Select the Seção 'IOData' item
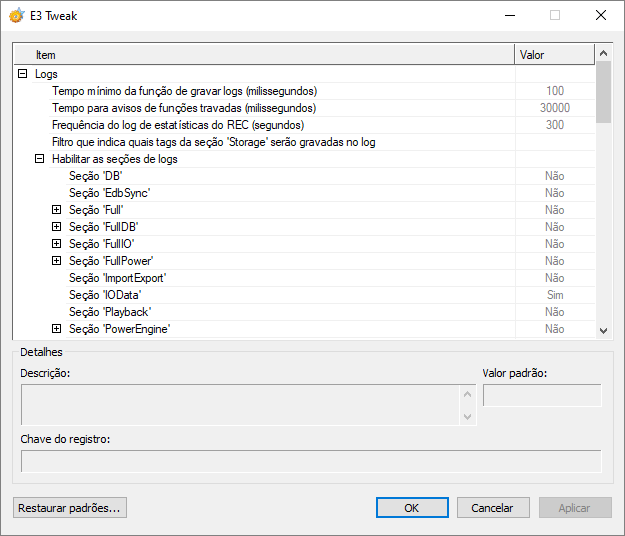 coord(105,295)
